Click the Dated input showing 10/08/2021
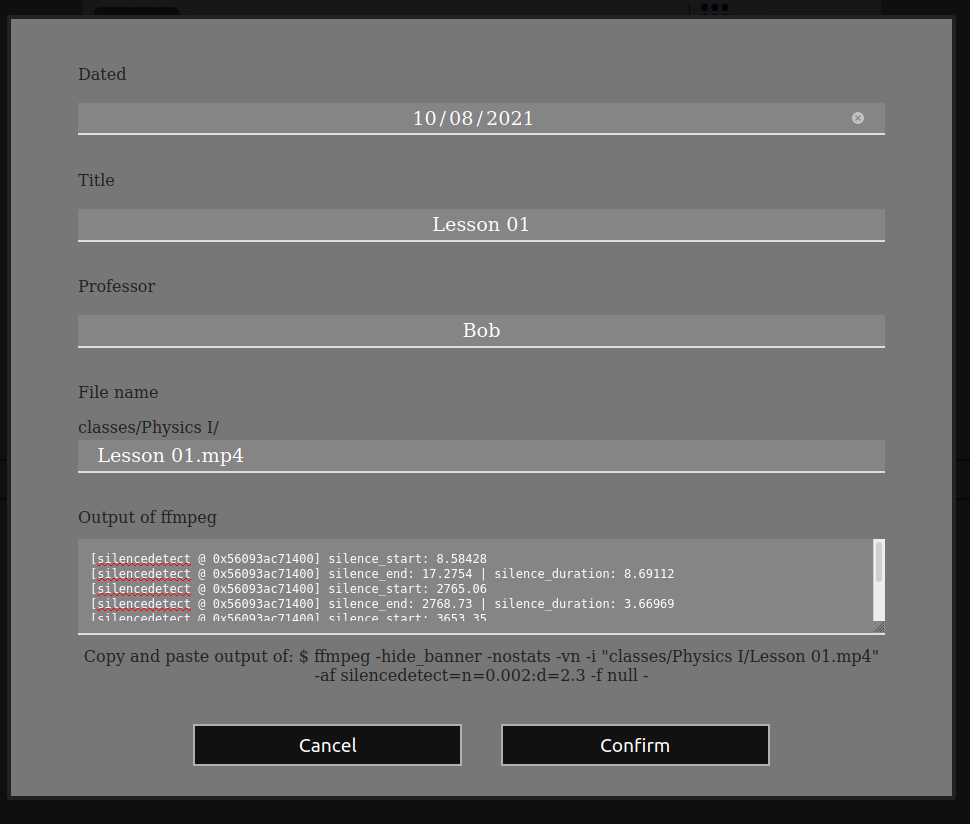The height and width of the screenshot is (824, 970). coord(481,118)
